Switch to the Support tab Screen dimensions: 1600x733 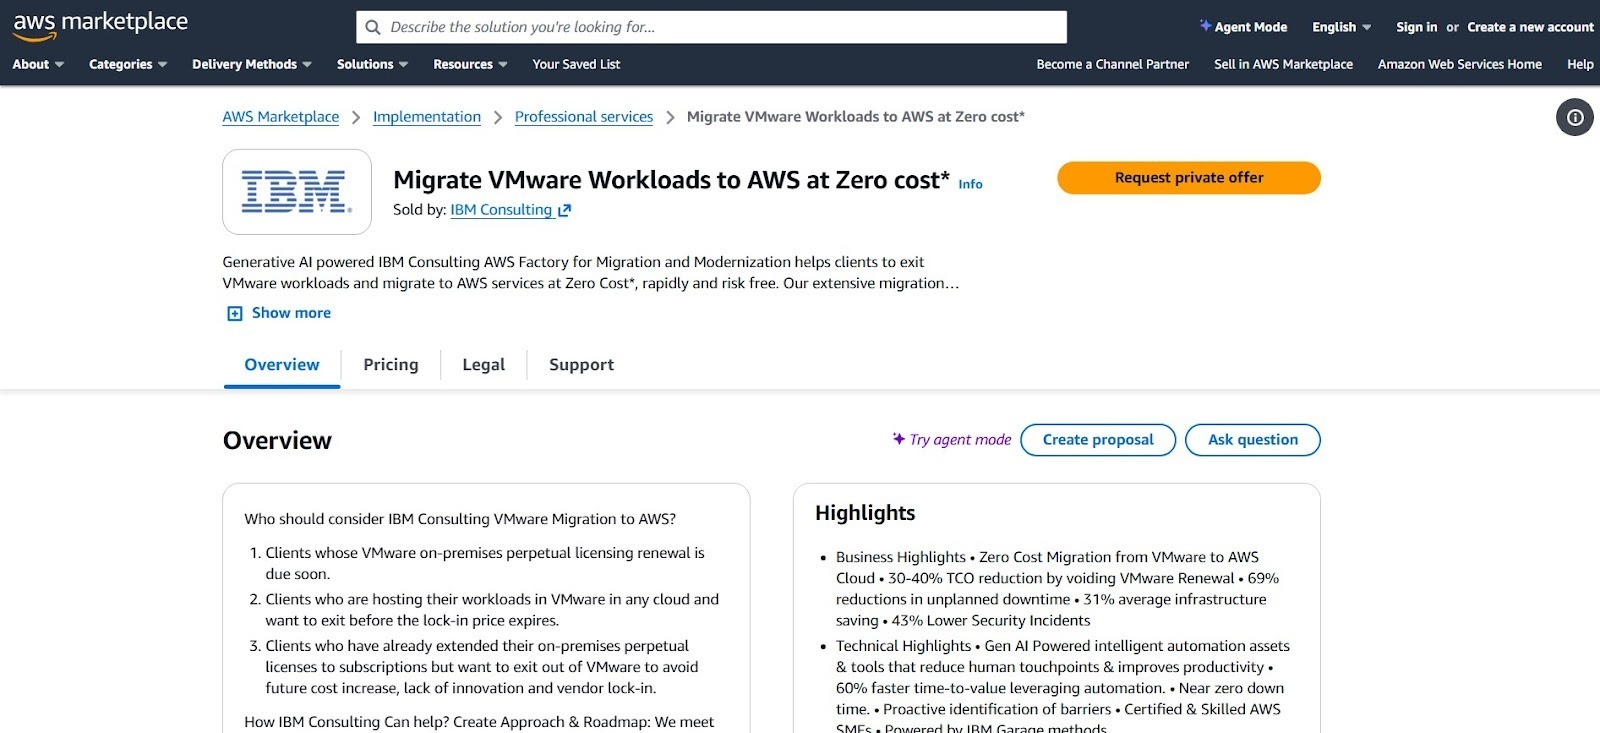(581, 365)
